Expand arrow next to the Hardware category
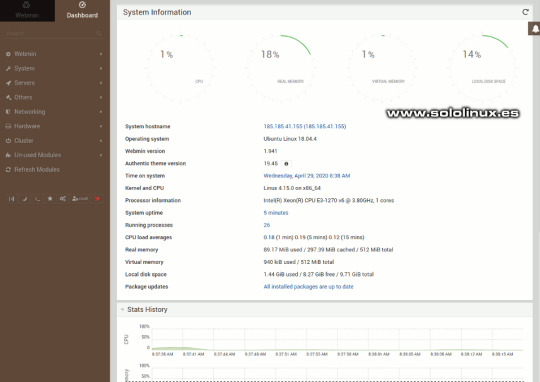540x382 pixels. 101,126
